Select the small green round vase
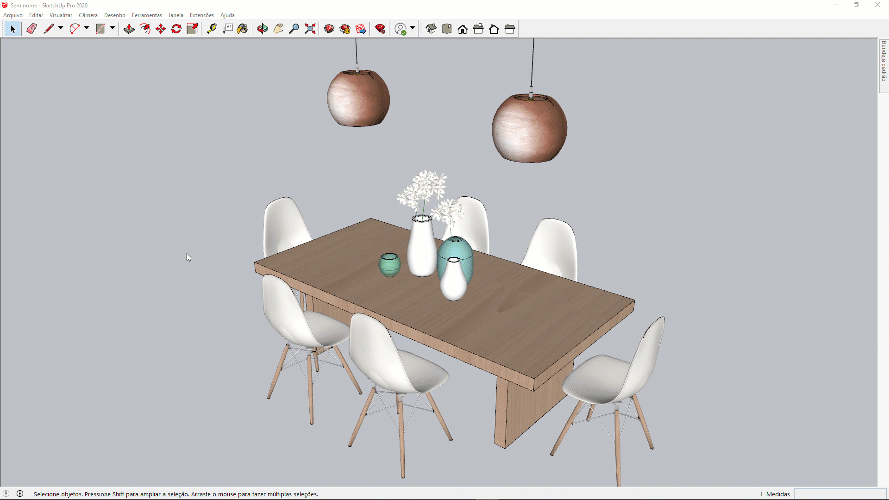 (390, 265)
